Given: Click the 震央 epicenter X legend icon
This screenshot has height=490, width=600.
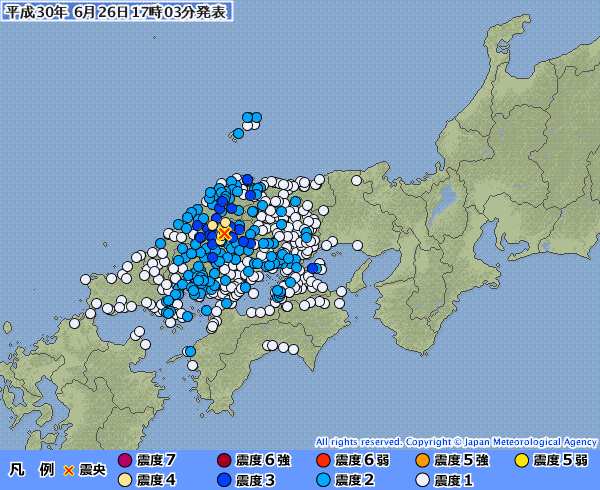Looking at the screenshot, I should [68, 470].
